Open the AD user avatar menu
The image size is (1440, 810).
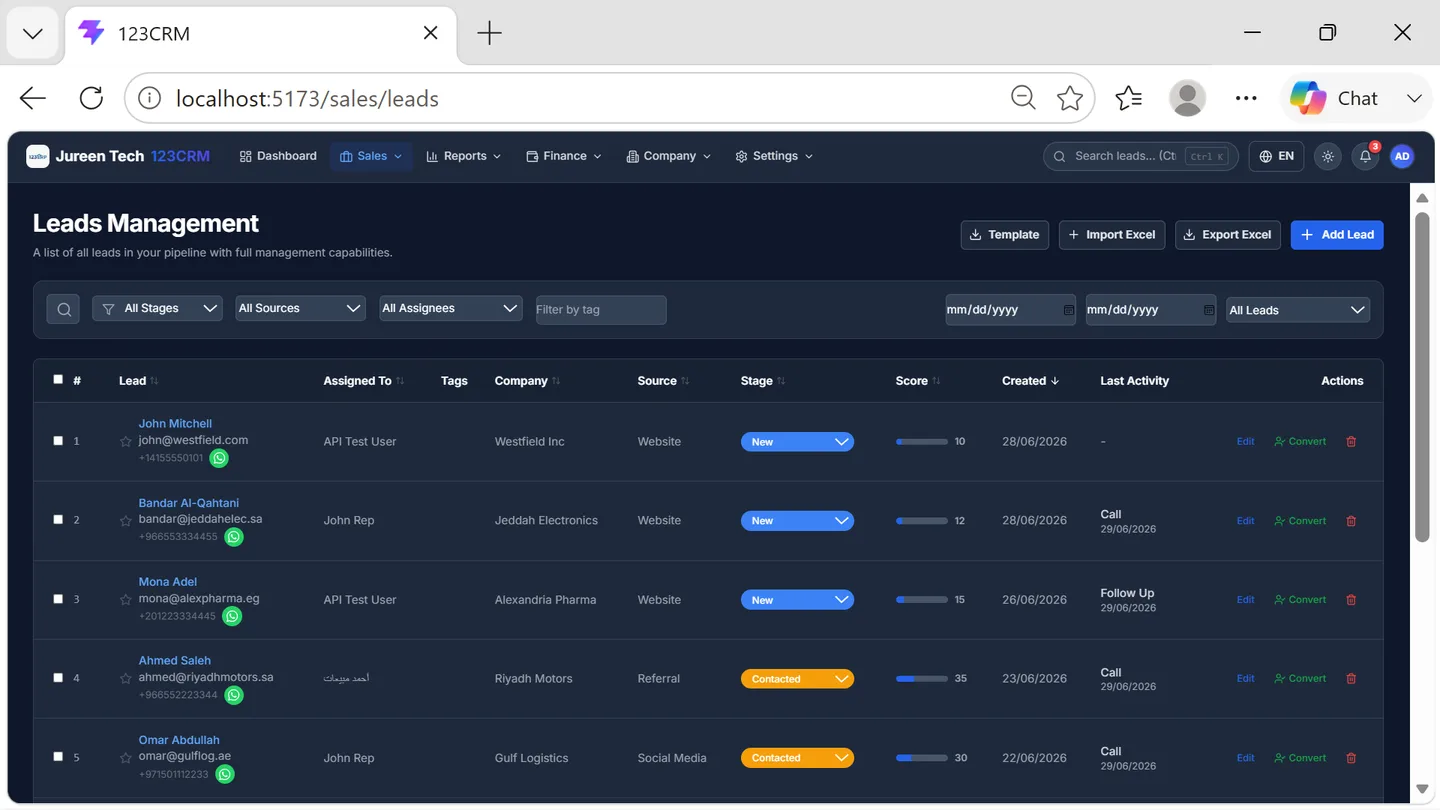(x=1402, y=156)
